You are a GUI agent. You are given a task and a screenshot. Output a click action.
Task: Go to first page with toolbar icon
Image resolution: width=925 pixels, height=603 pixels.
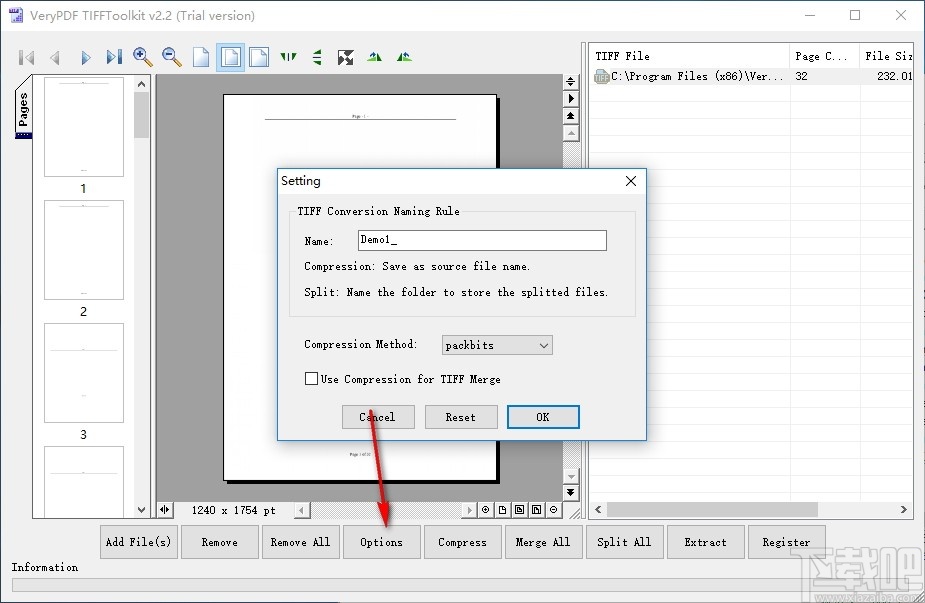tap(26, 57)
